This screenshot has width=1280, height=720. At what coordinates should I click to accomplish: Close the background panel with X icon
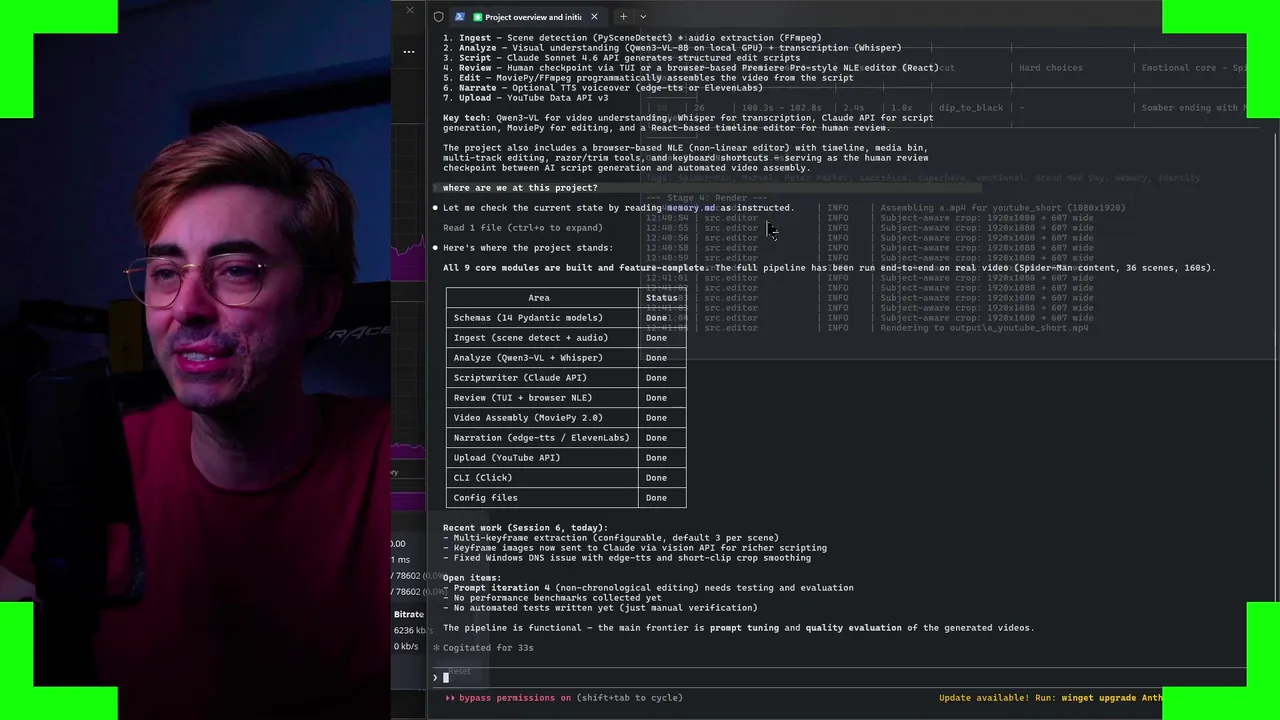410,10
